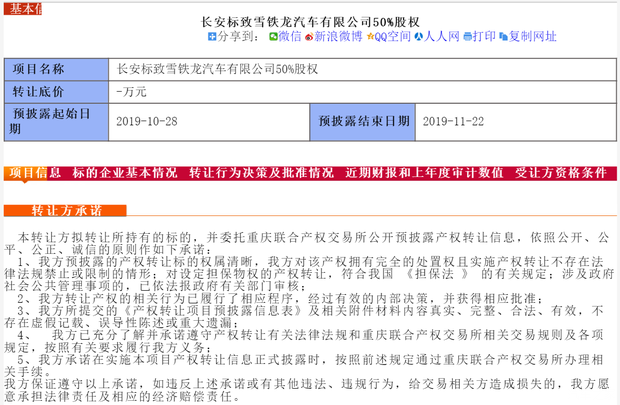Share to 新浪微博 using its icon

pos(310,37)
